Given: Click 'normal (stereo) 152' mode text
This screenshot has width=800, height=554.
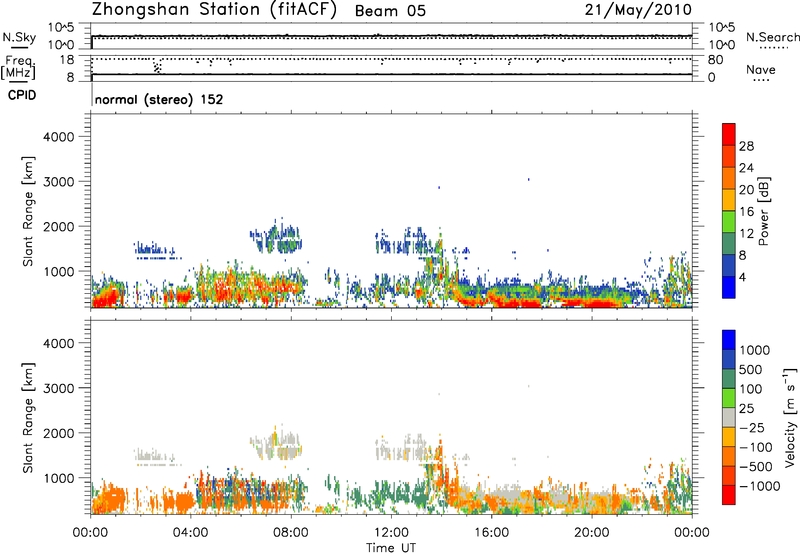Looking at the screenshot, I should [159, 99].
